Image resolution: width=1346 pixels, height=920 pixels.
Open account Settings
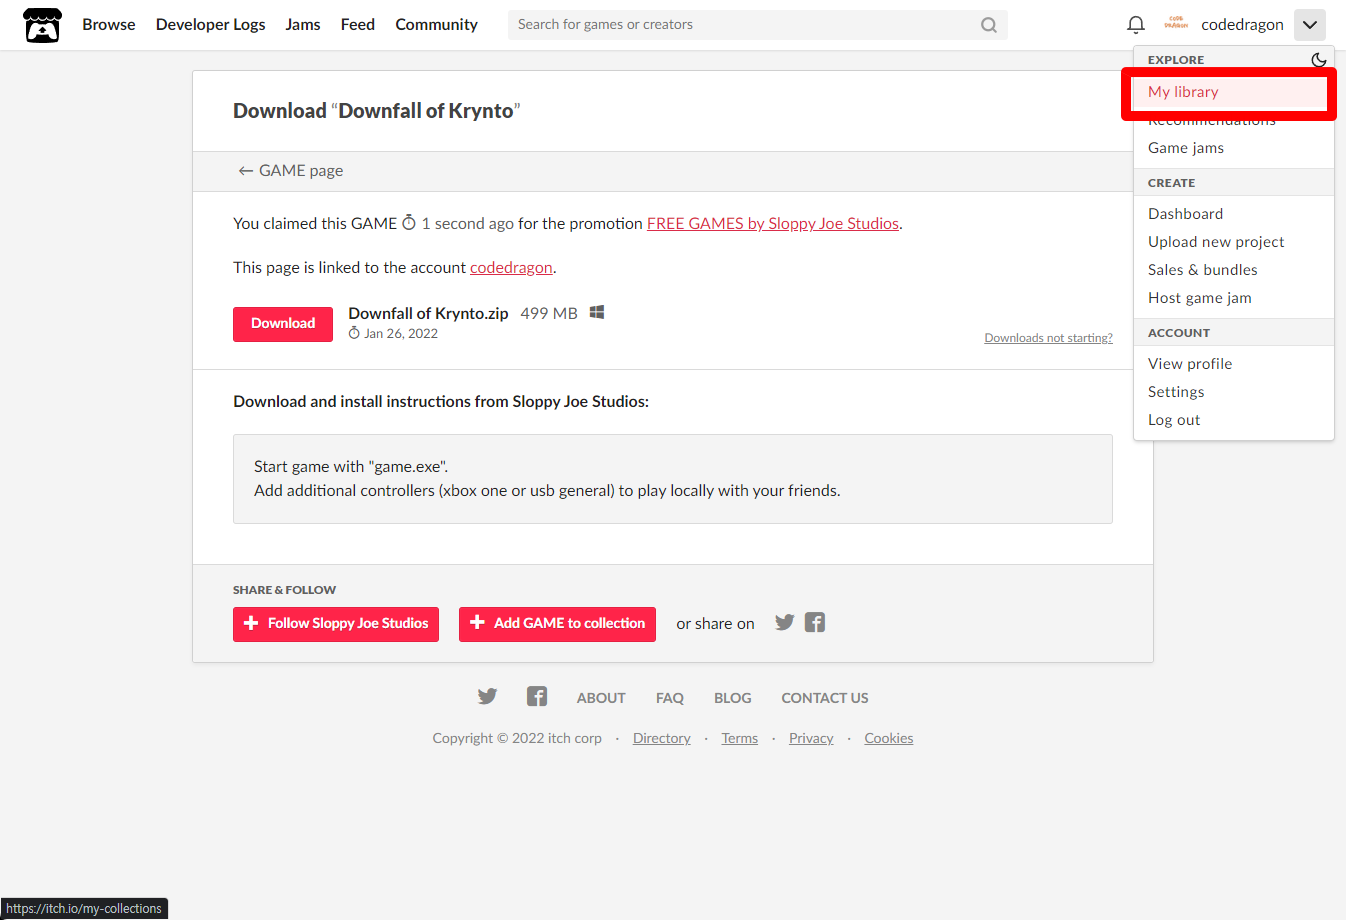click(x=1234, y=392)
